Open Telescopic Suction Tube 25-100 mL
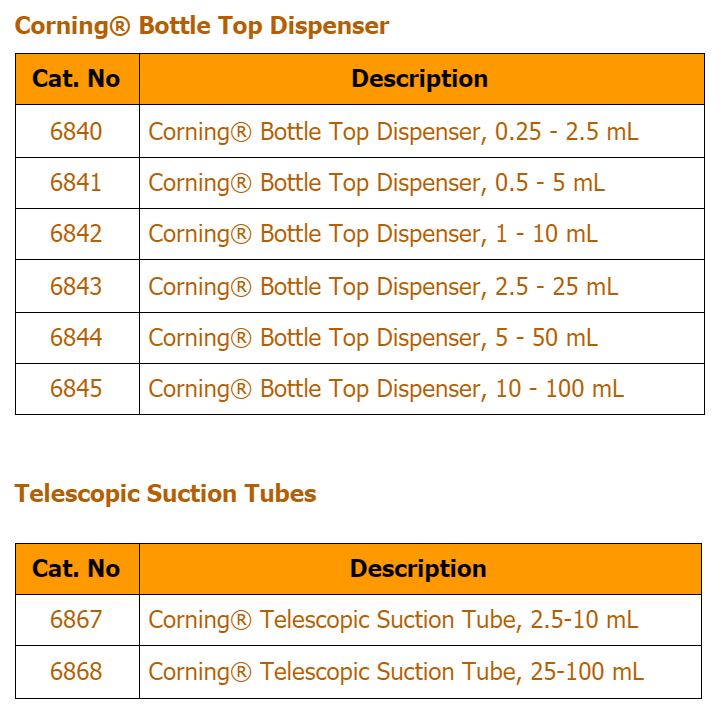Image resolution: width=727 pixels, height=717 pixels. pos(396,672)
